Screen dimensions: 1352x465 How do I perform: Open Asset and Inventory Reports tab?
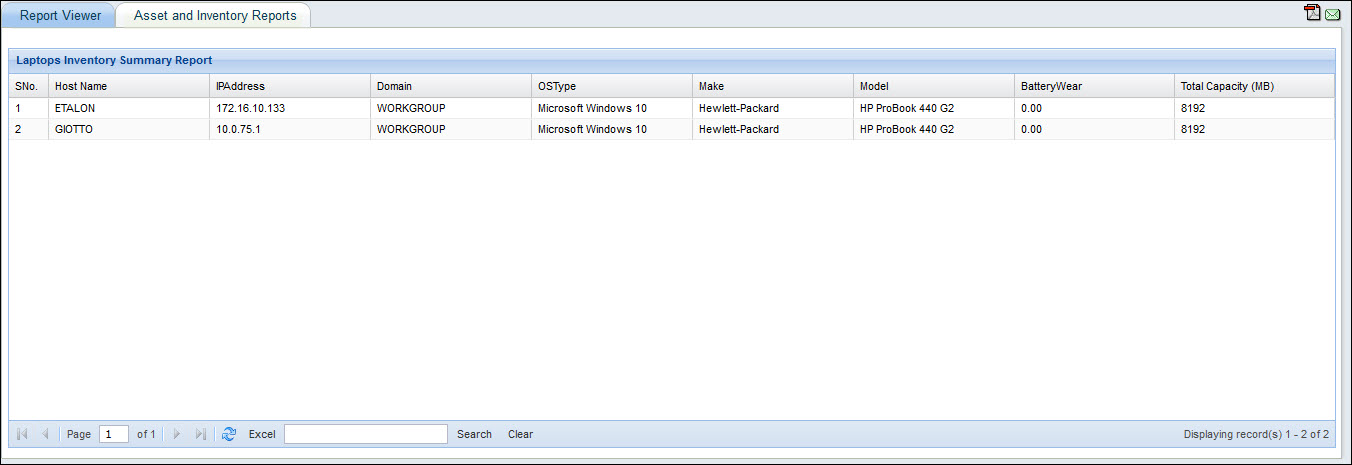point(215,16)
